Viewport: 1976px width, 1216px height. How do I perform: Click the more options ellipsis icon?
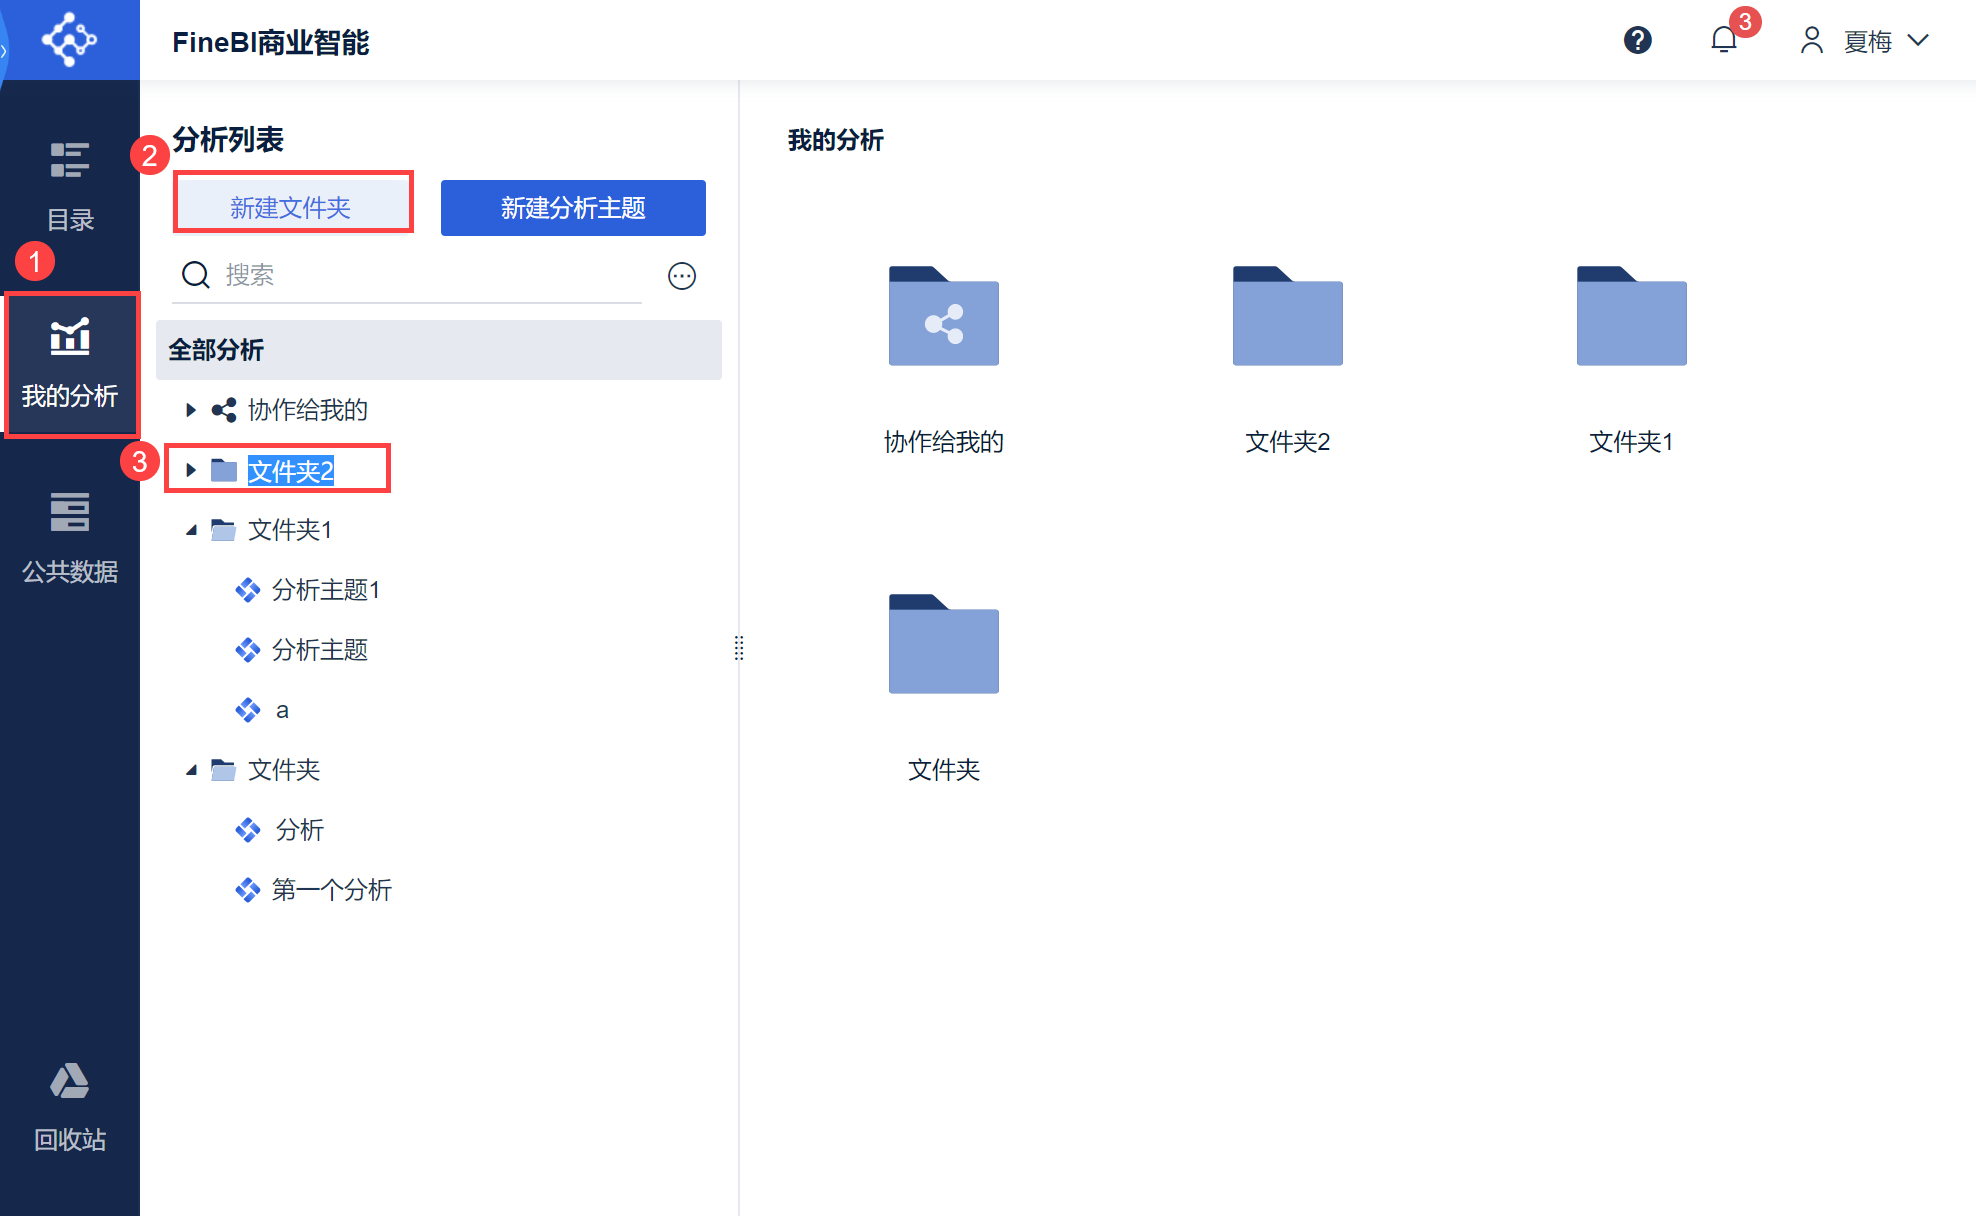(x=682, y=276)
